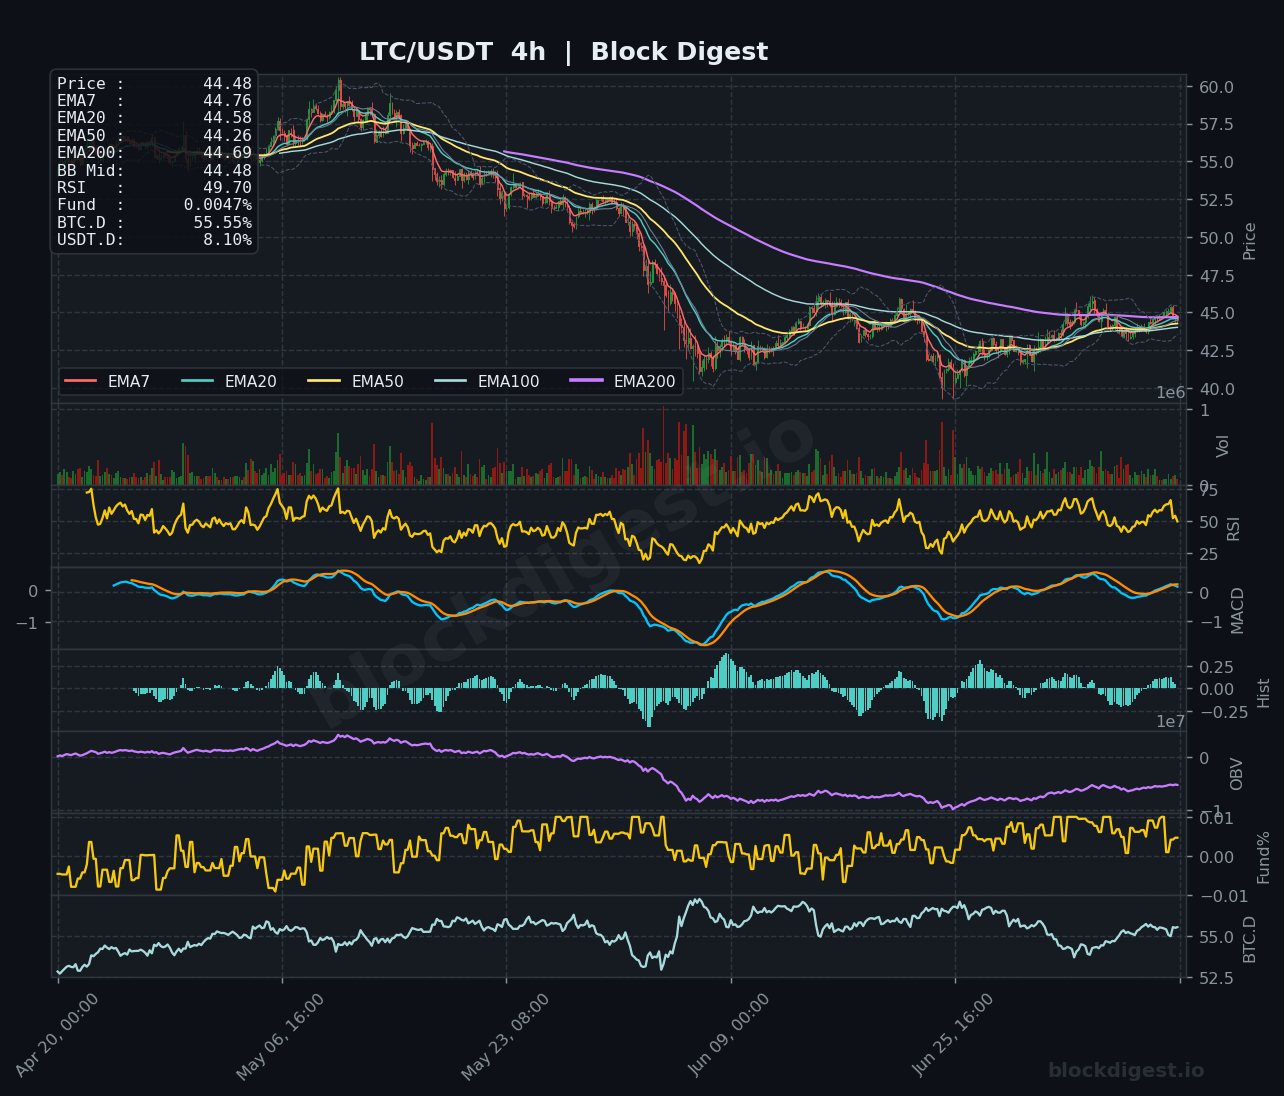Click the OBV panel axis label
This screenshot has width=1284, height=1096.
1237,774
